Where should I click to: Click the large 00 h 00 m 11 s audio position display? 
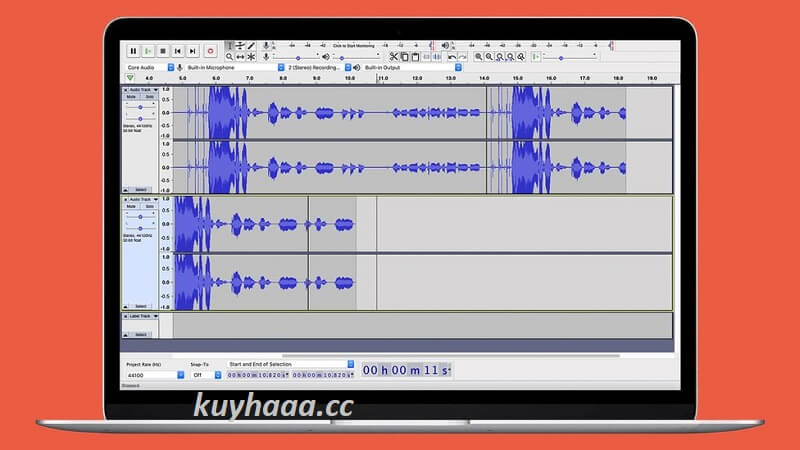[x=406, y=370]
